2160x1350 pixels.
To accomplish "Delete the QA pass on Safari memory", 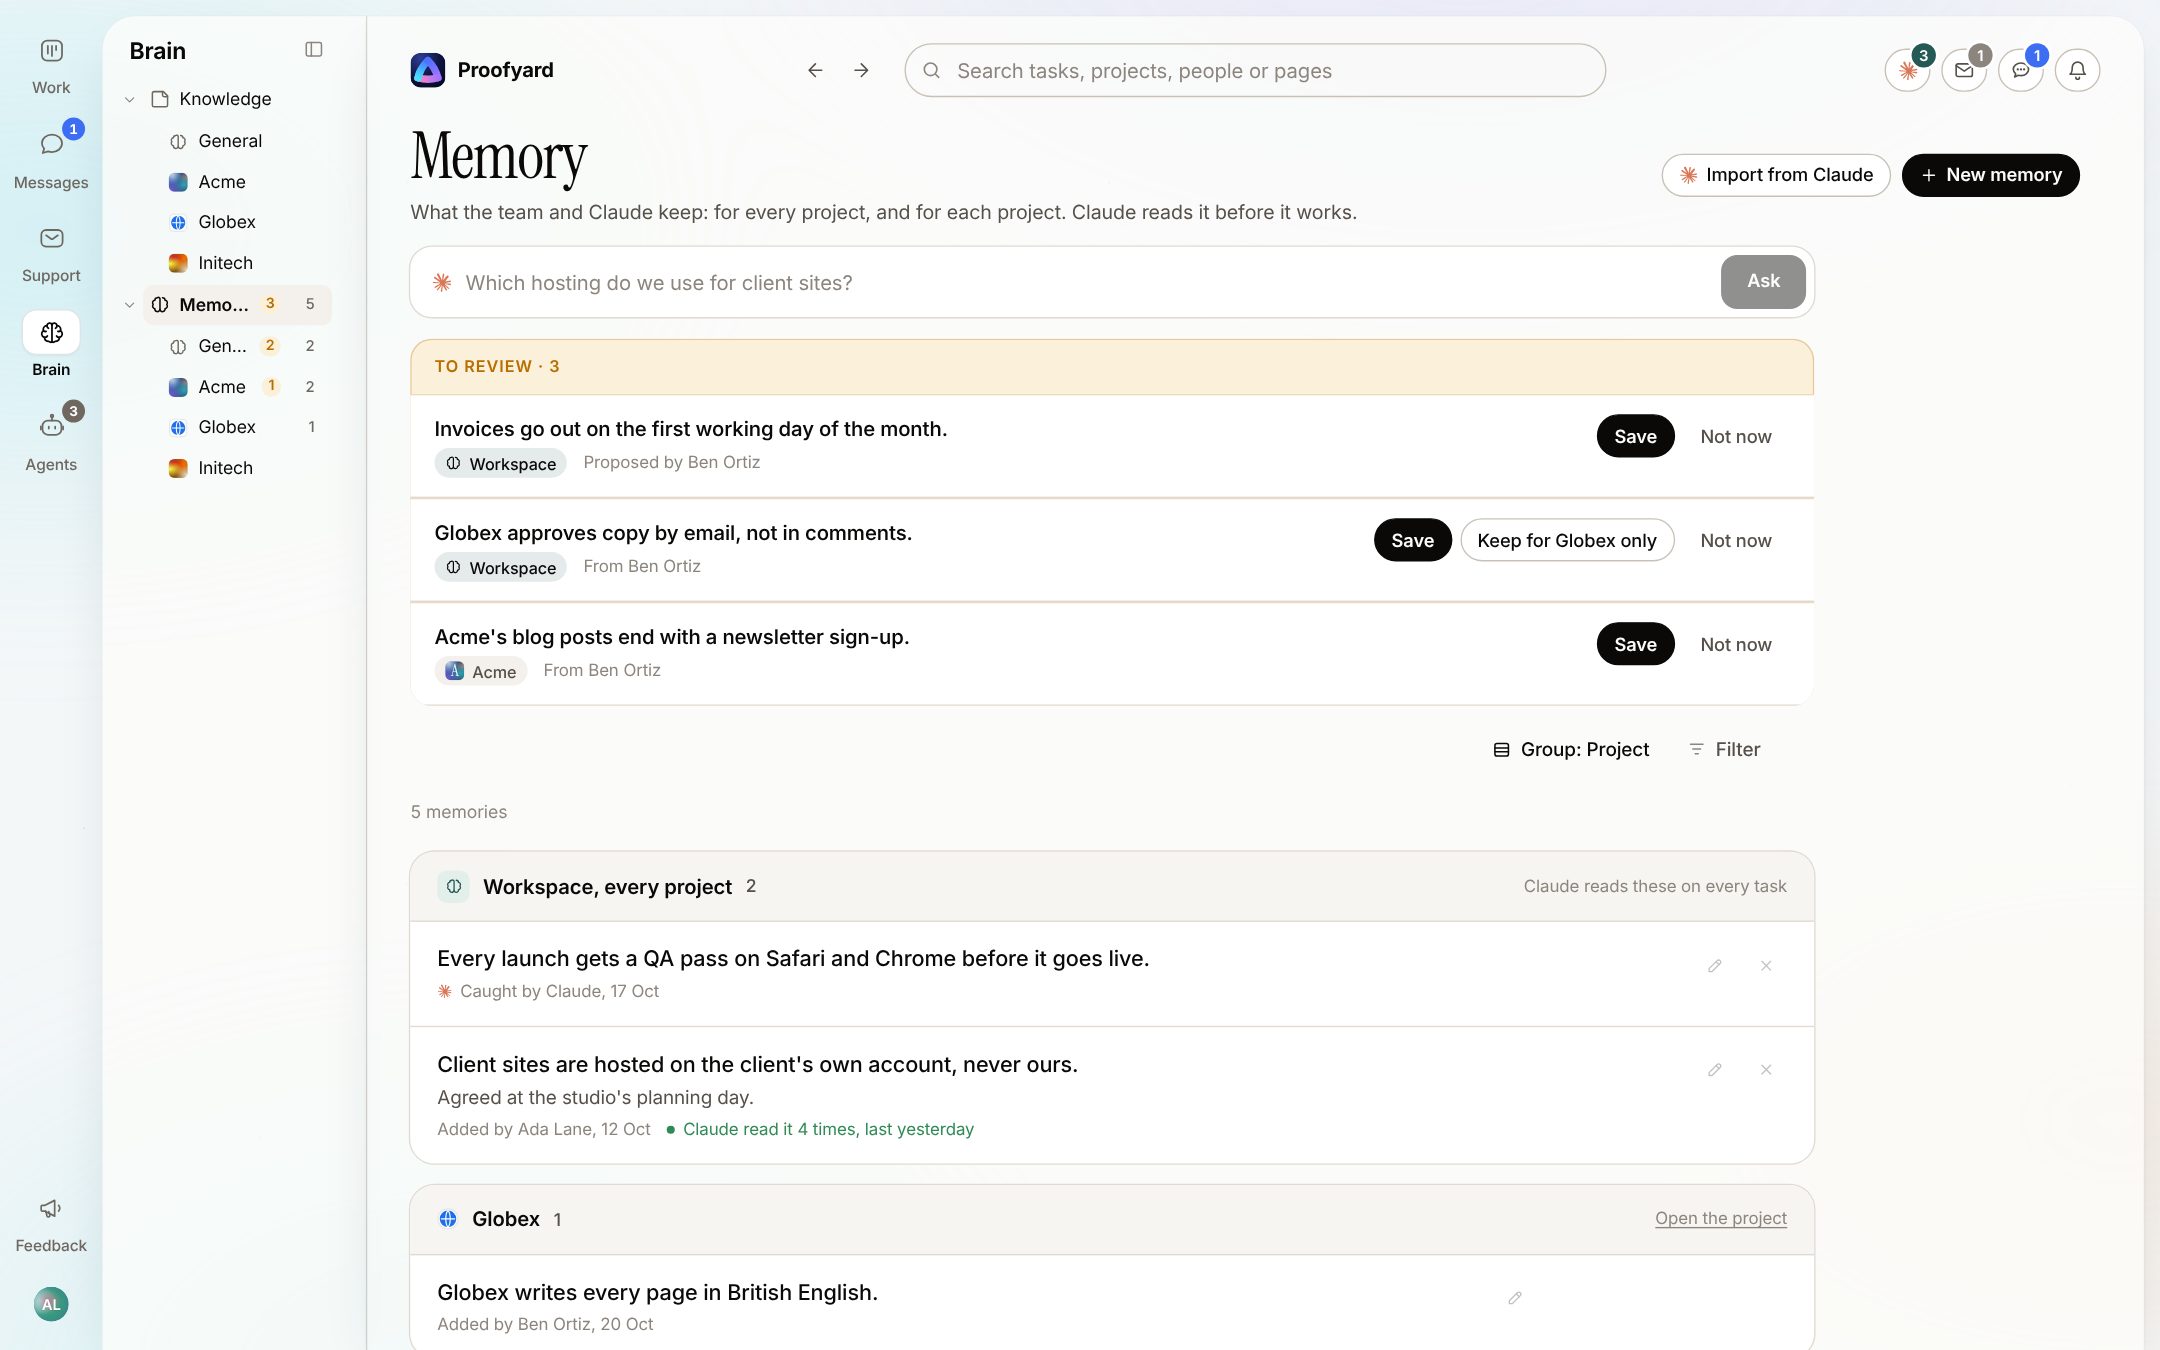I will tap(1766, 966).
